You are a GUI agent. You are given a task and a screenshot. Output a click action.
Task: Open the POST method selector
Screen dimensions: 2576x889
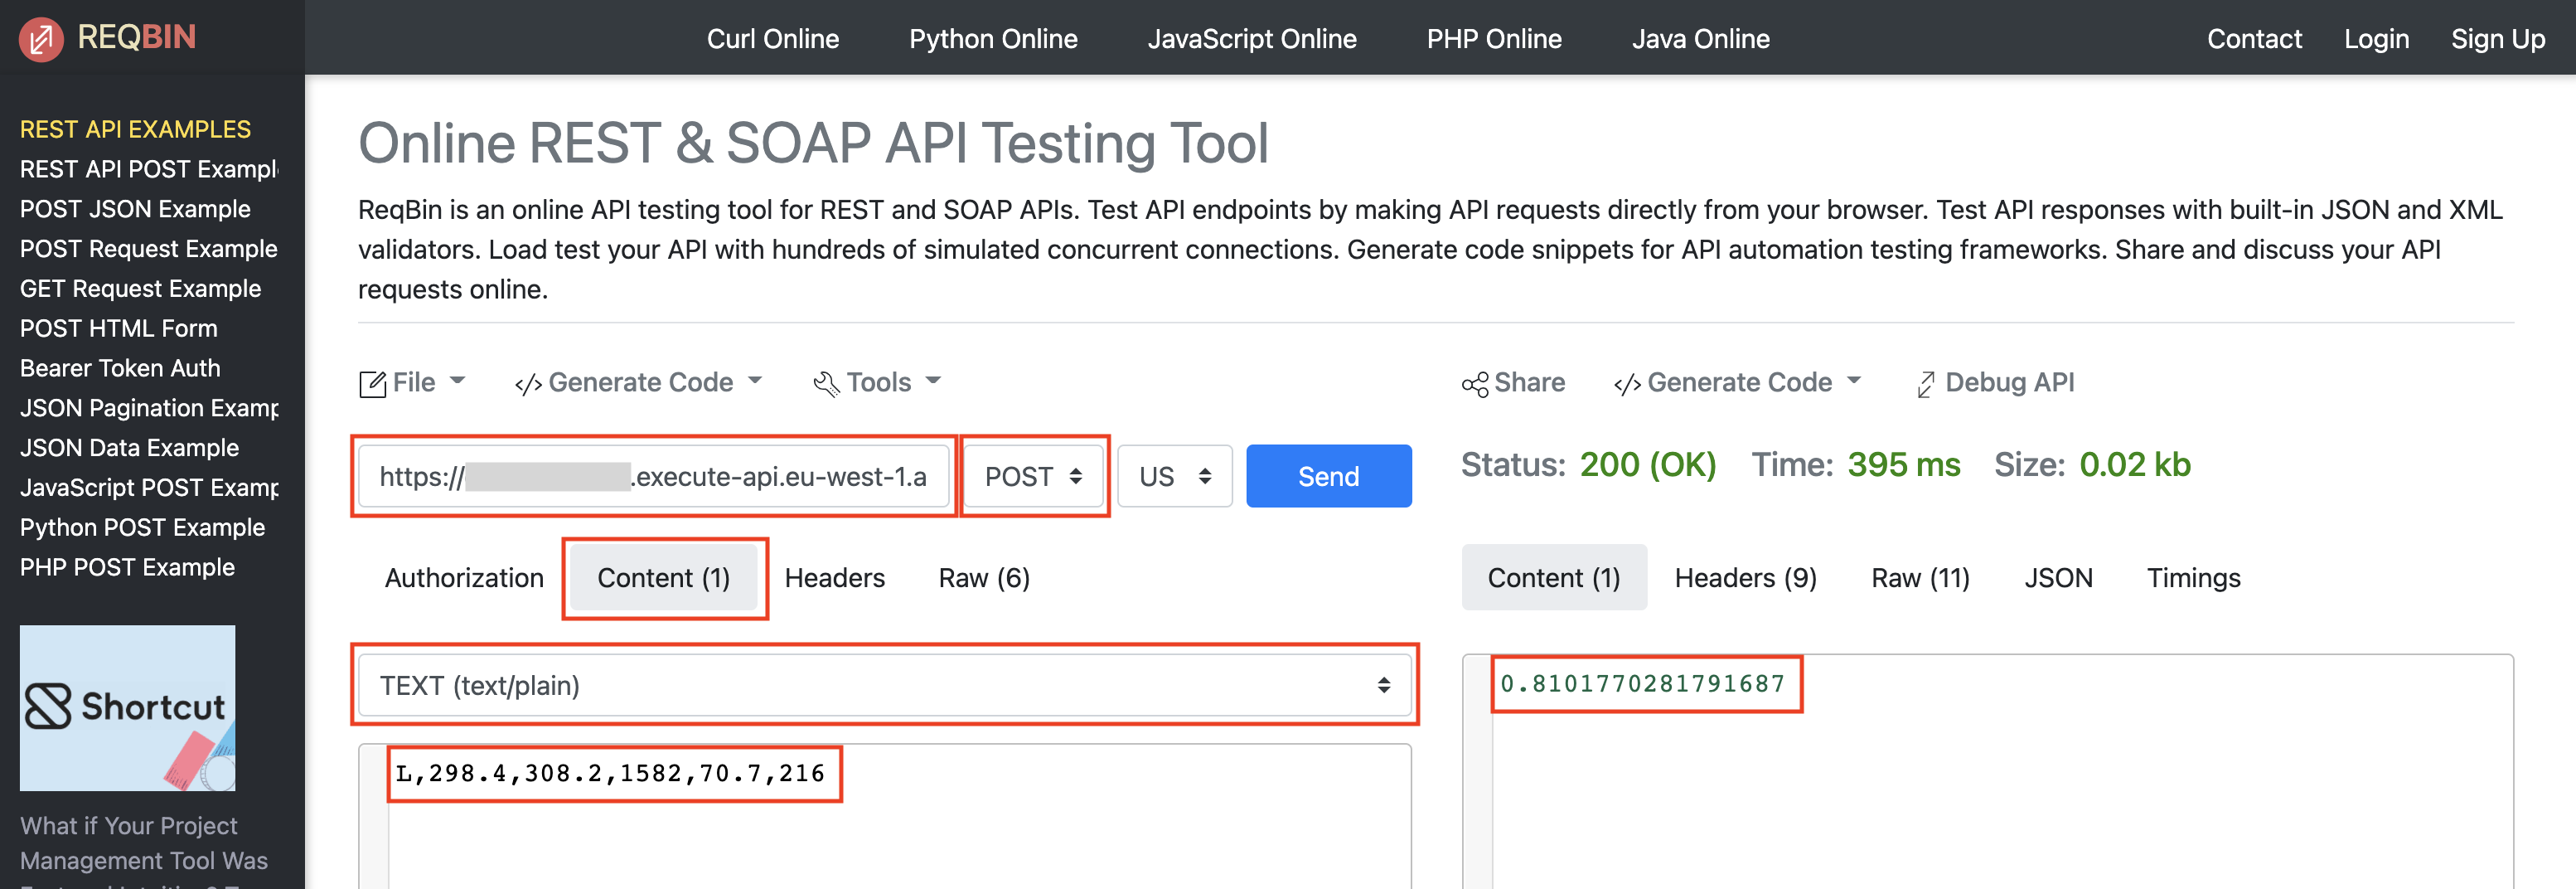click(x=1034, y=476)
